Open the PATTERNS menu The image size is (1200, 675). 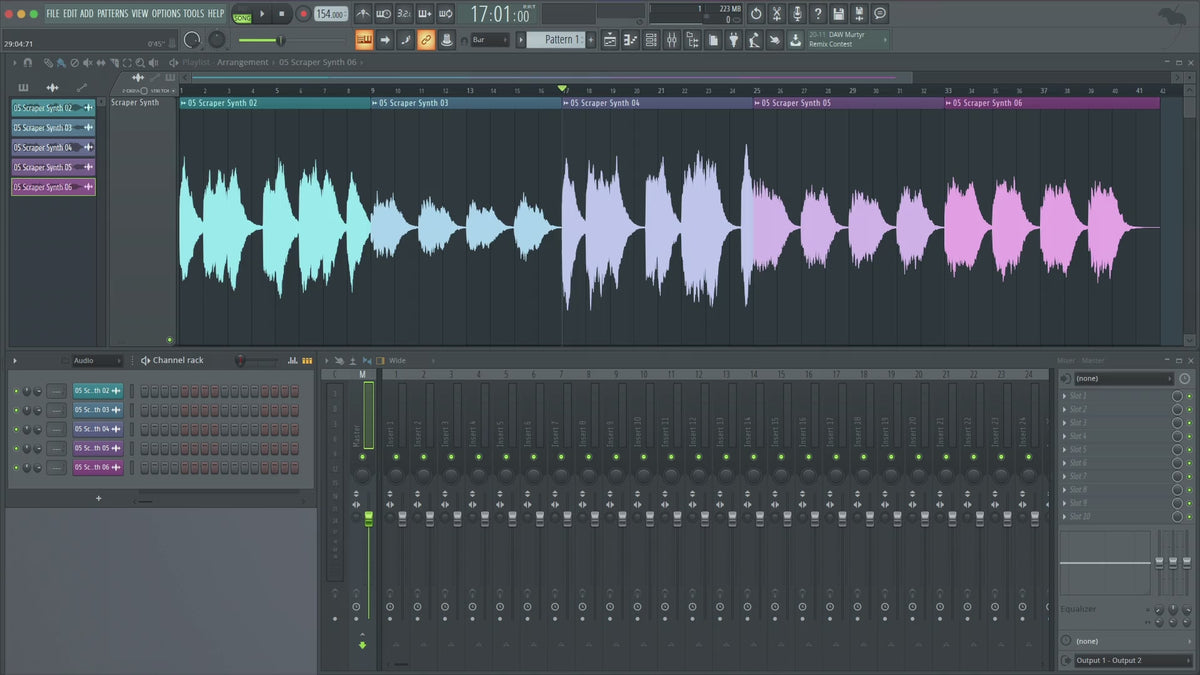(x=112, y=13)
